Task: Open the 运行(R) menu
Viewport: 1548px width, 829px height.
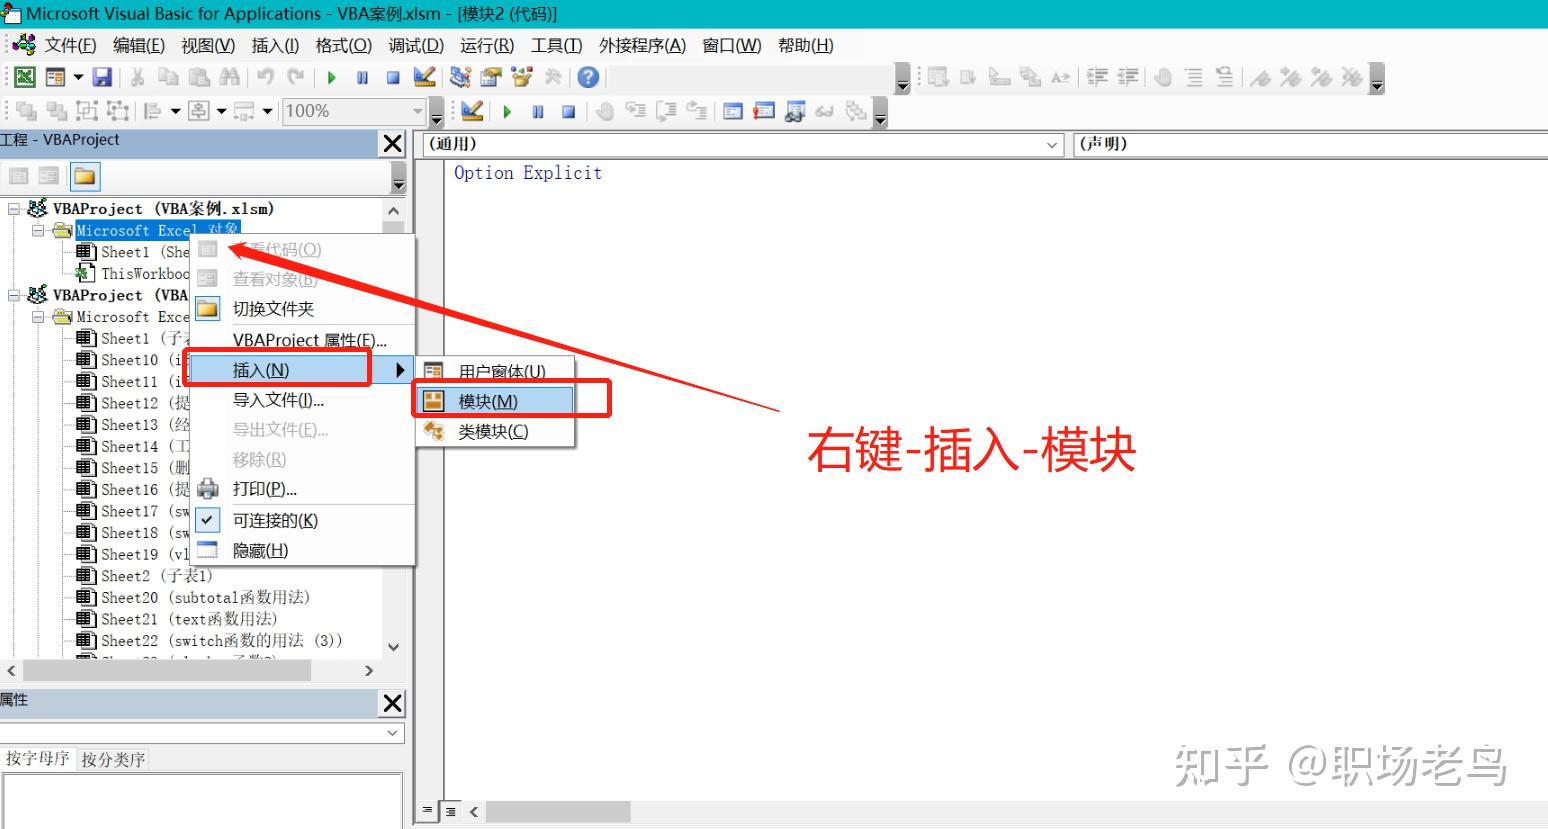Action: (487, 45)
